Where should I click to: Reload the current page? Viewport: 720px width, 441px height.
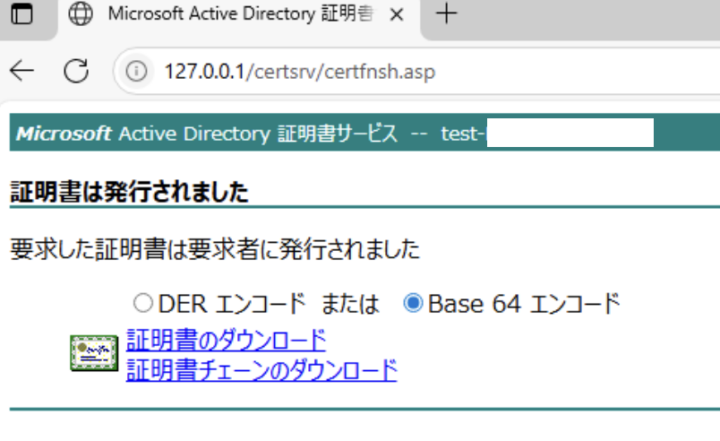76,71
